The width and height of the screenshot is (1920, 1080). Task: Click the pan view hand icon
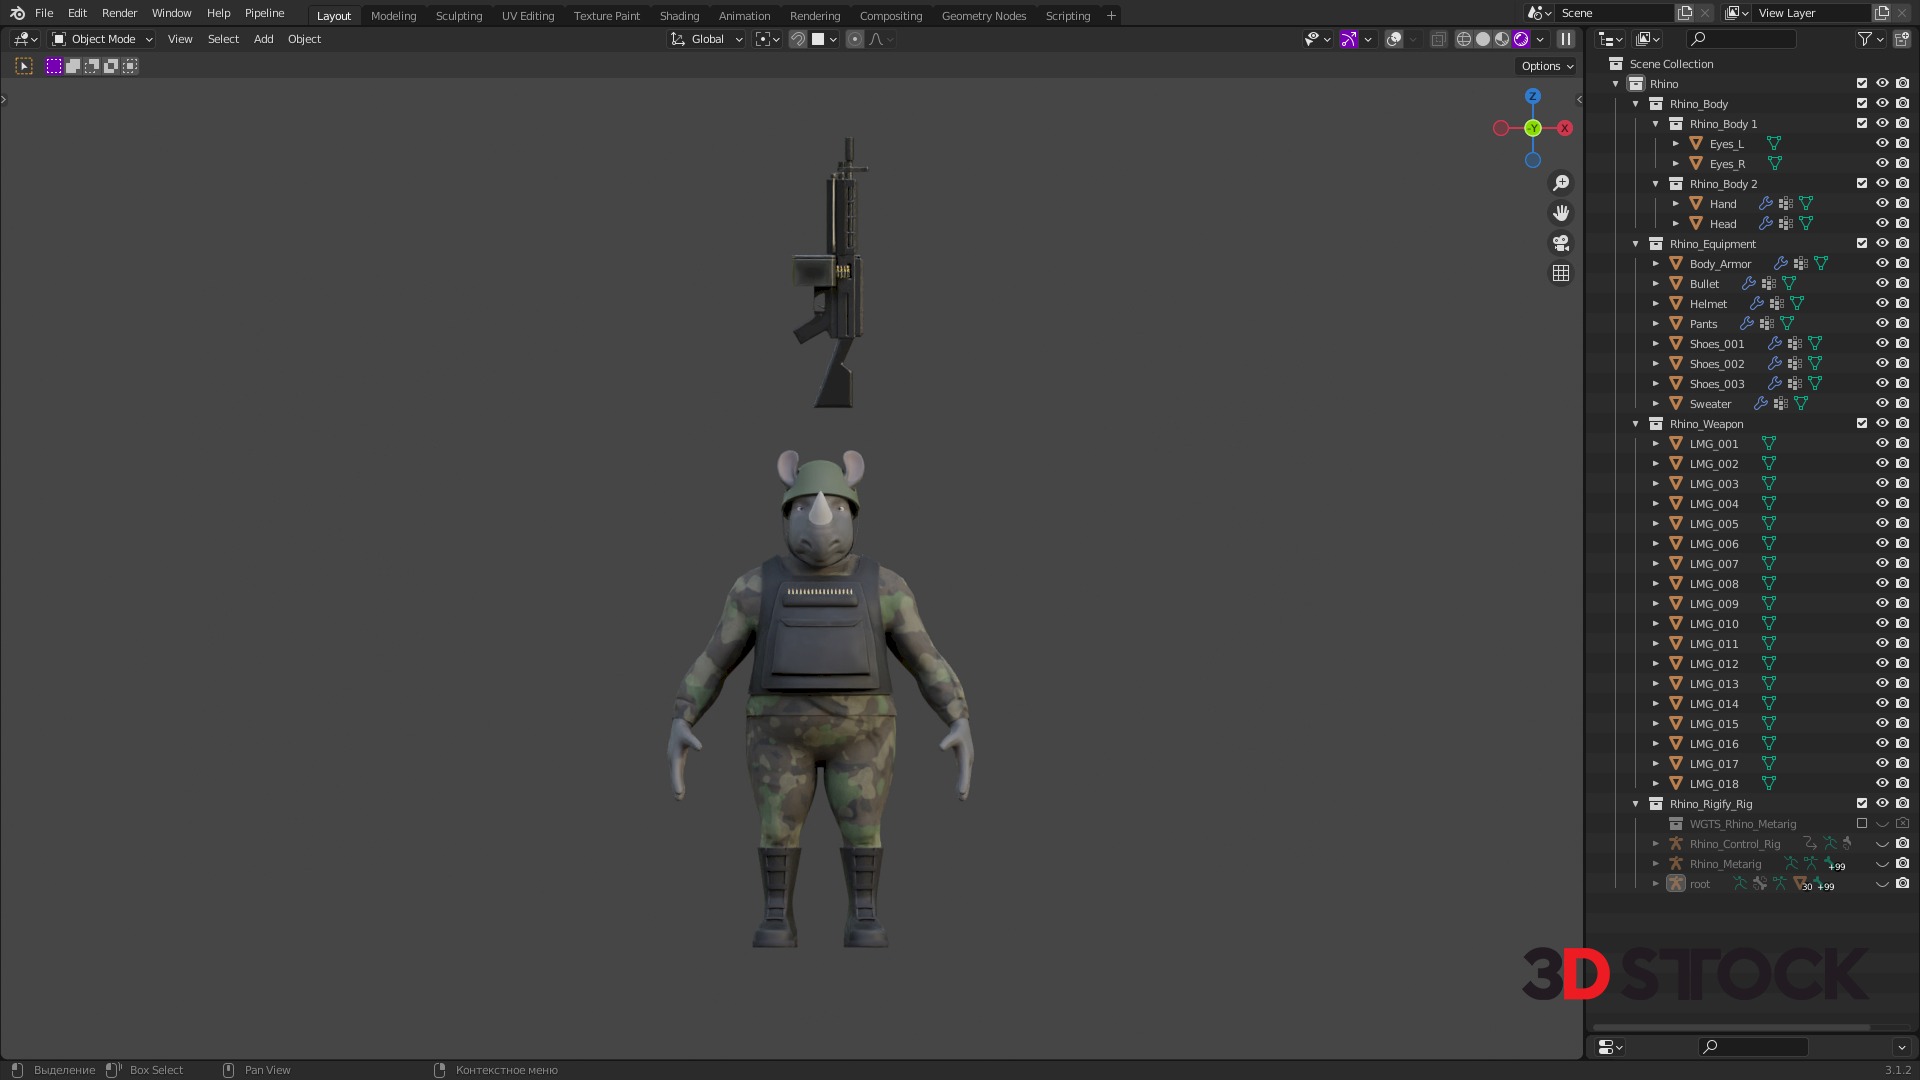tap(1561, 213)
